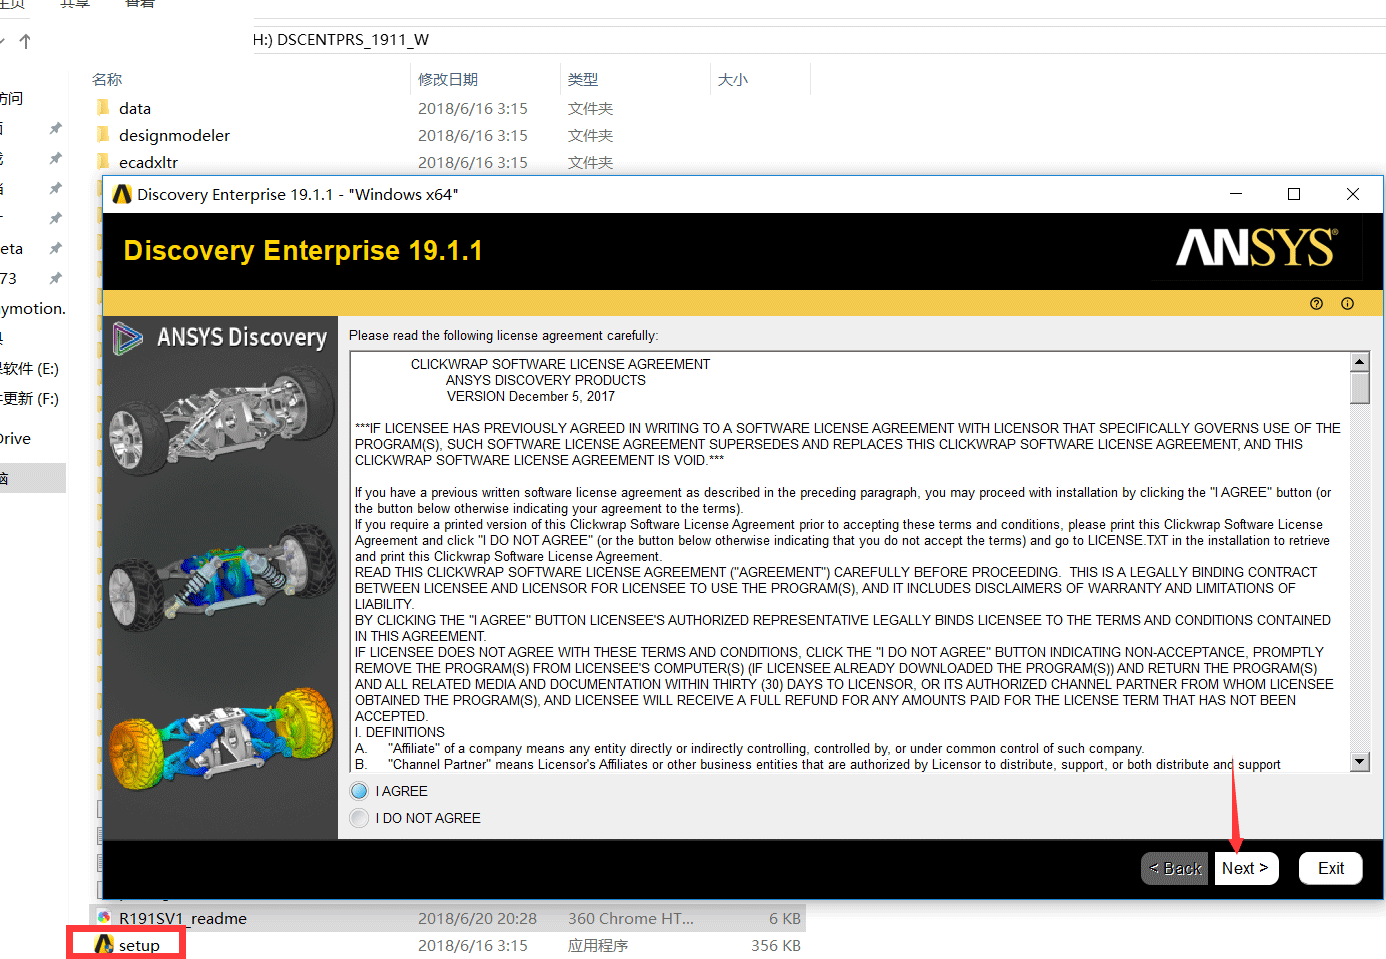Viewport: 1386px width, 959px height.
Task: Click the 356 KB size cell
Action: 776,945
